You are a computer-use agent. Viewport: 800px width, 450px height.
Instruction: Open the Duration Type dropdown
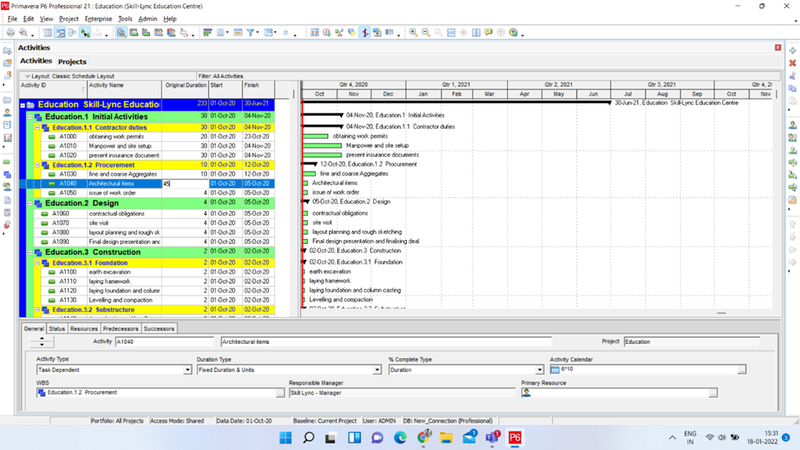pos(377,370)
